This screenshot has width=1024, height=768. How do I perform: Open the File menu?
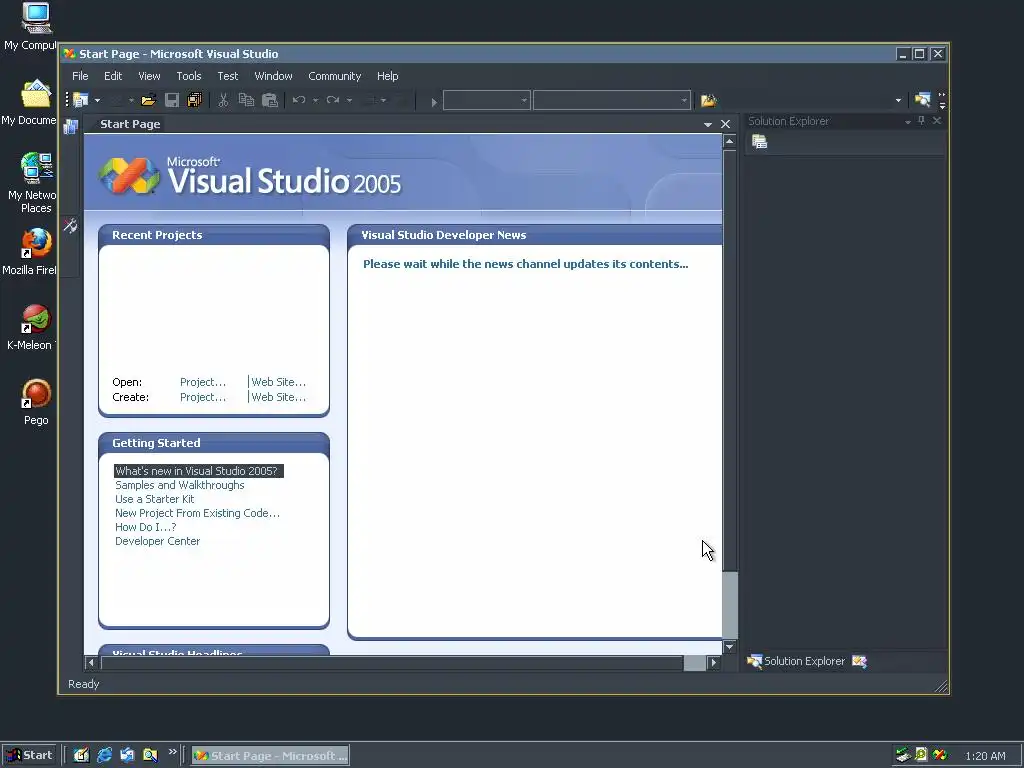[x=80, y=76]
